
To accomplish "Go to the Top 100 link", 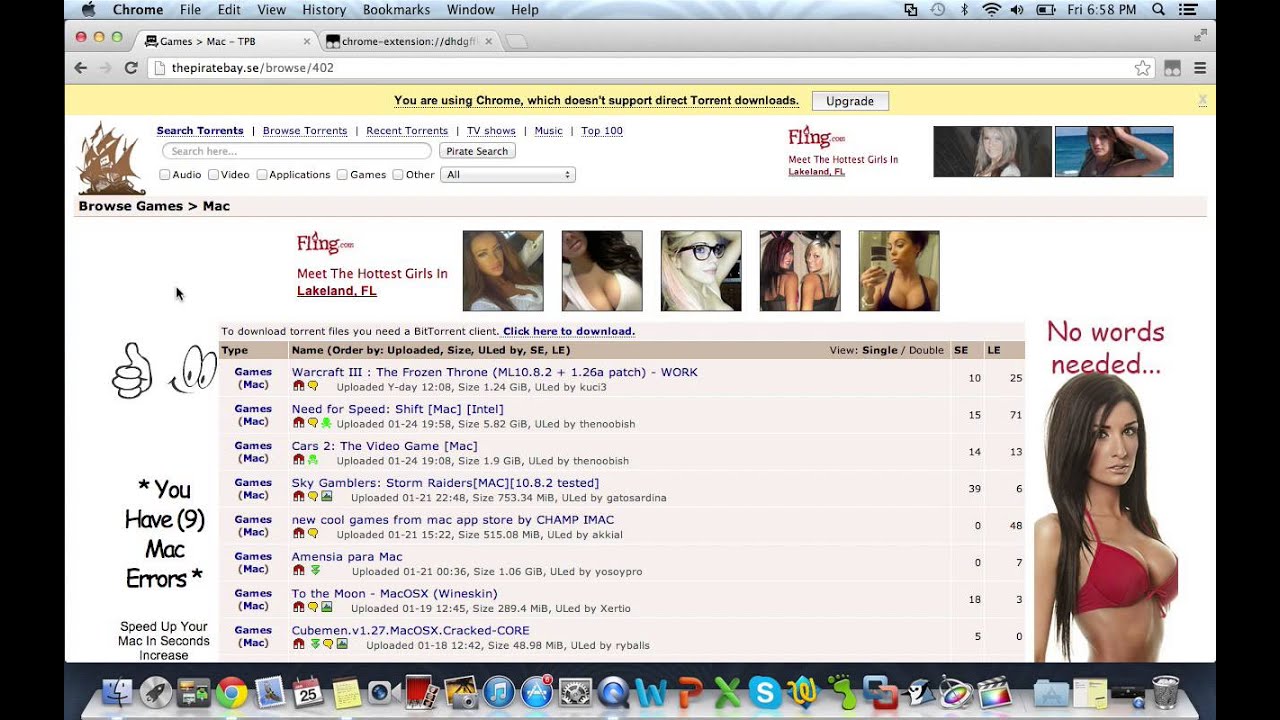I will (602, 131).
